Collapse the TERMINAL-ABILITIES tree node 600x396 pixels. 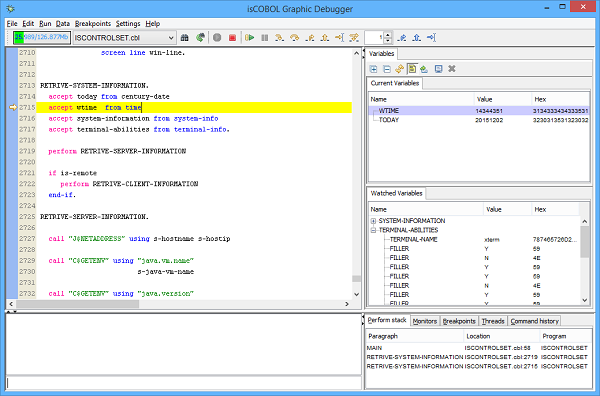(x=373, y=230)
